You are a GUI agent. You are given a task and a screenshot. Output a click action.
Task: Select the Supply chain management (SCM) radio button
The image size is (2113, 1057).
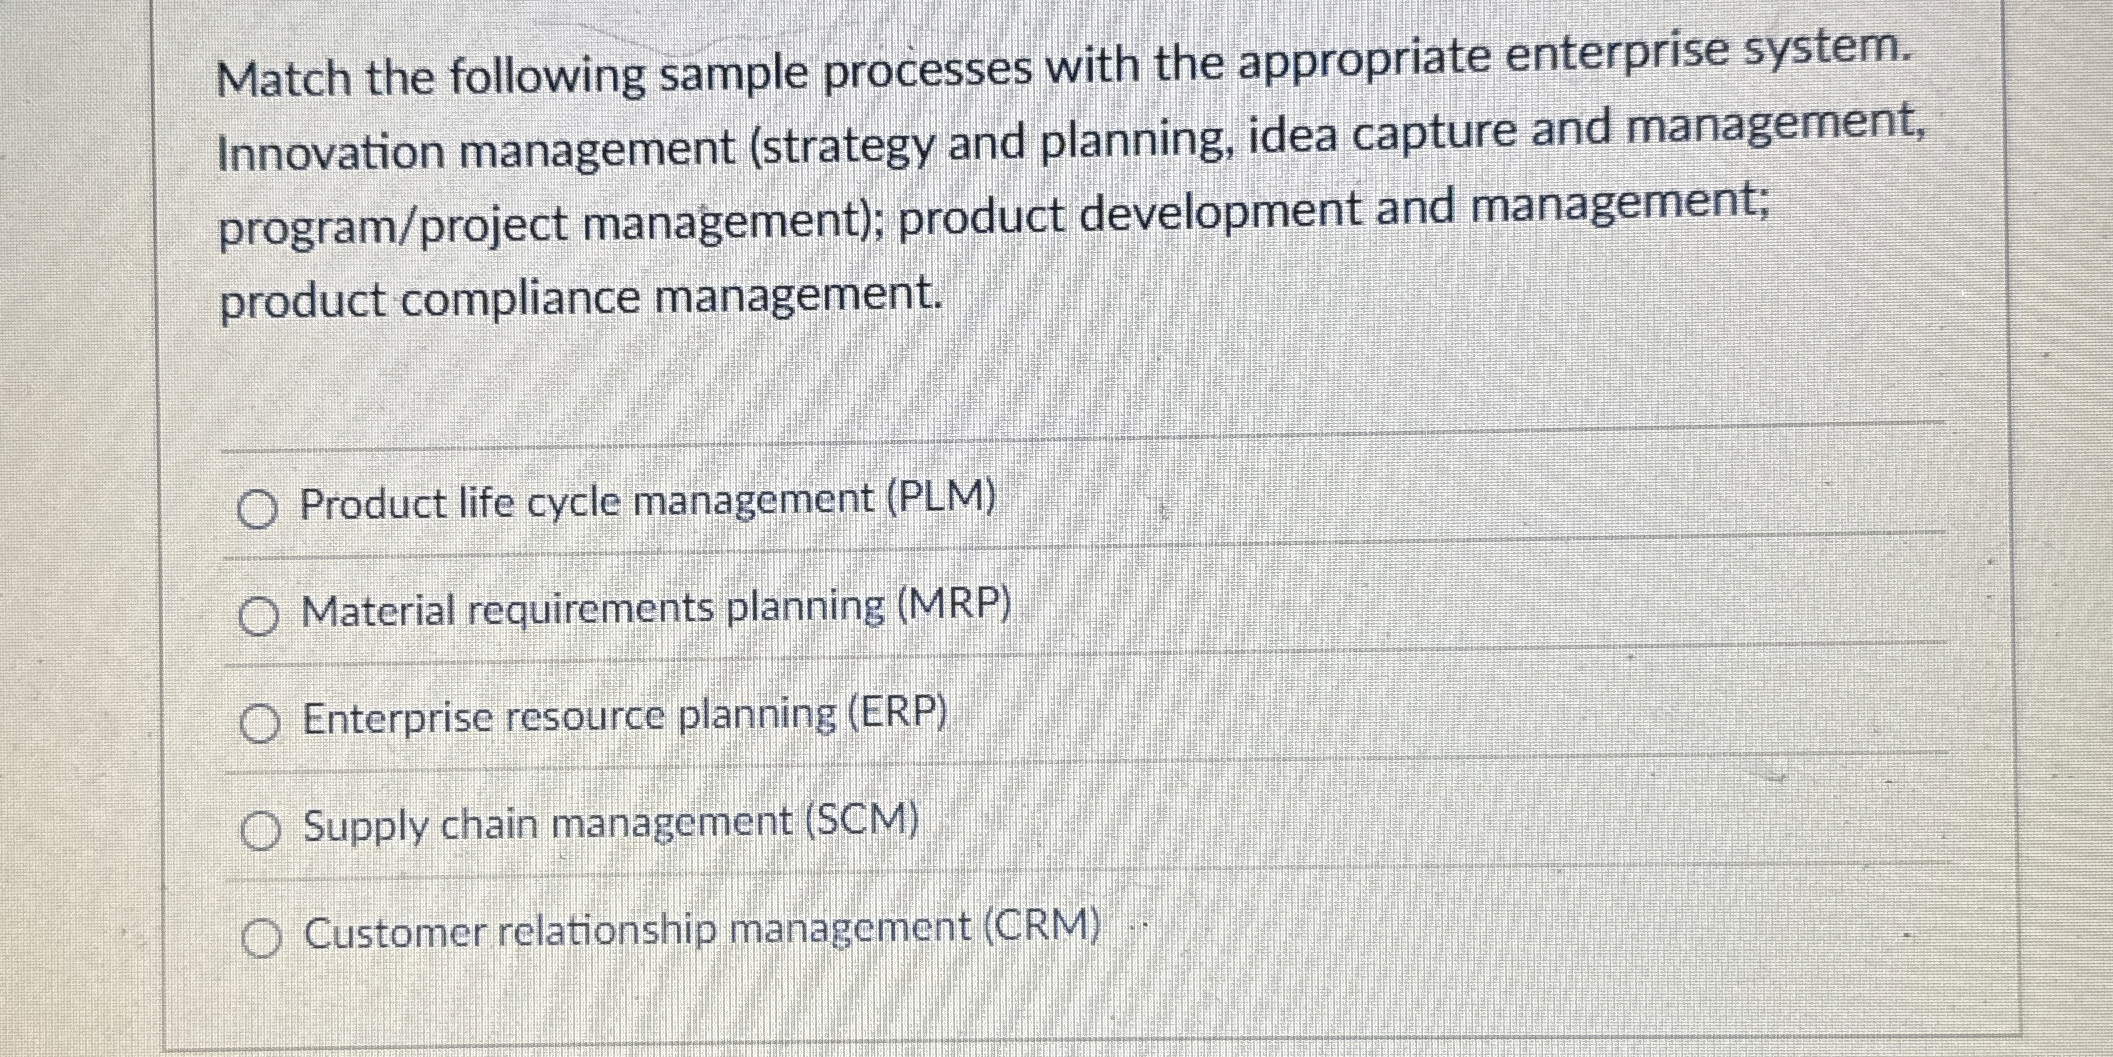pos(260,828)
